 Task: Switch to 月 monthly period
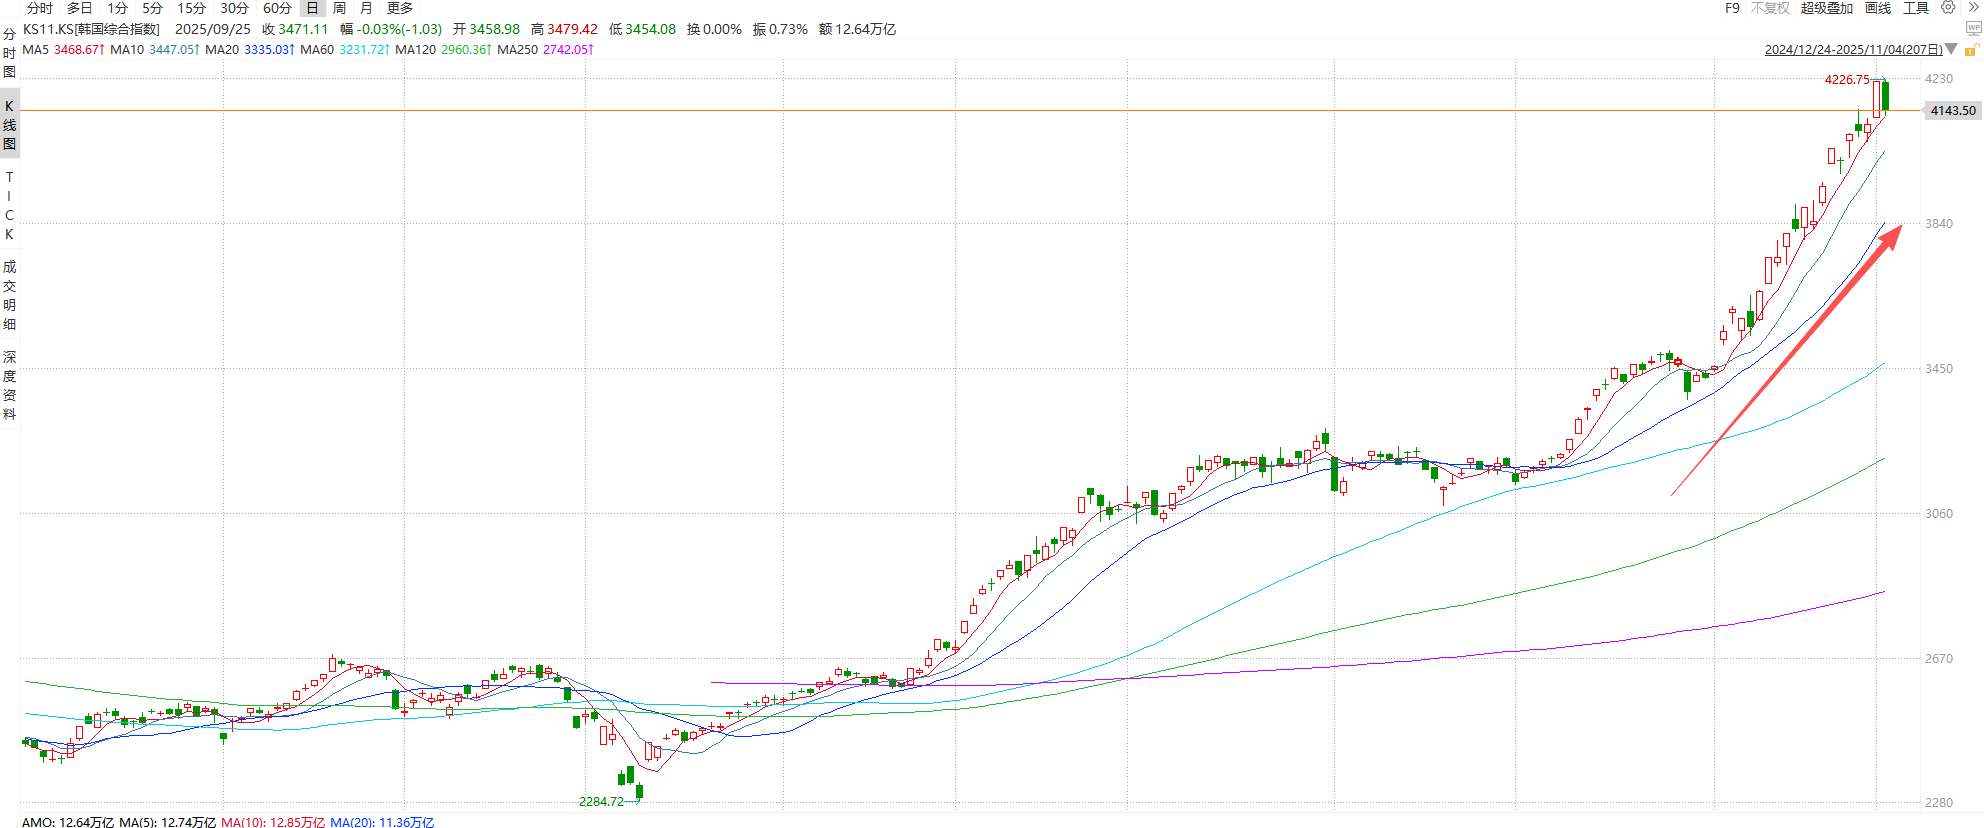pyautogui.click(x=366, y=8)
